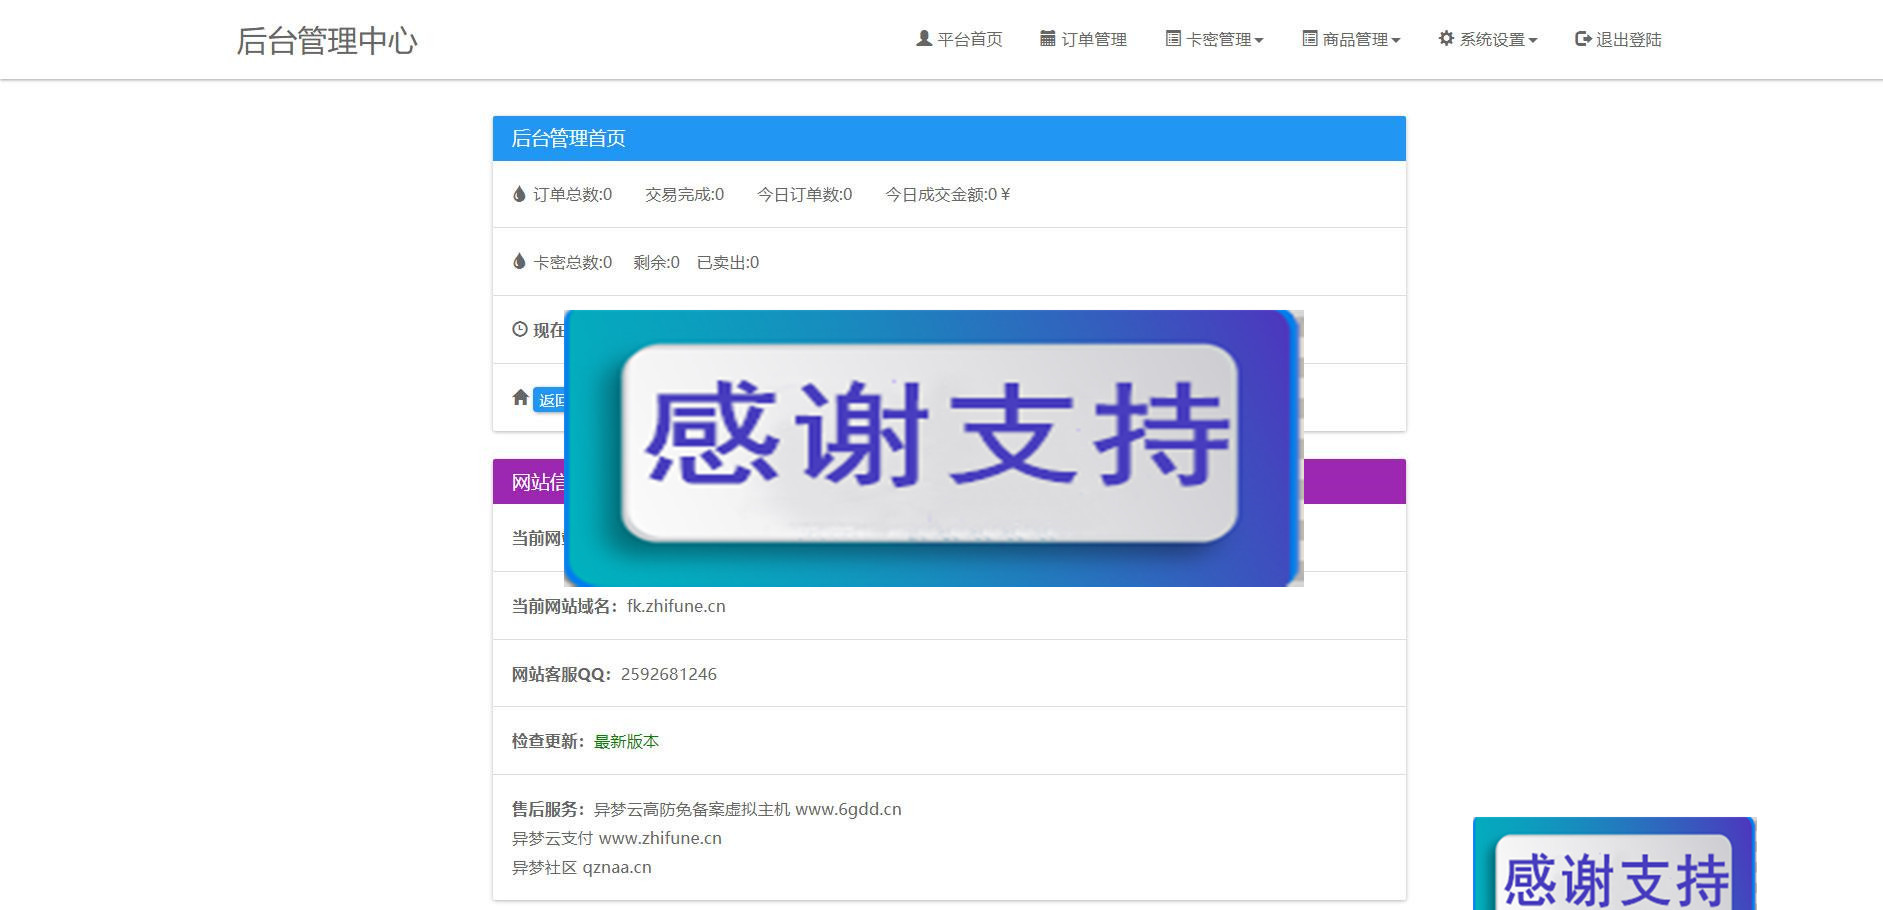Select 订单管理 in the navigation bar

coord(1094,38)
